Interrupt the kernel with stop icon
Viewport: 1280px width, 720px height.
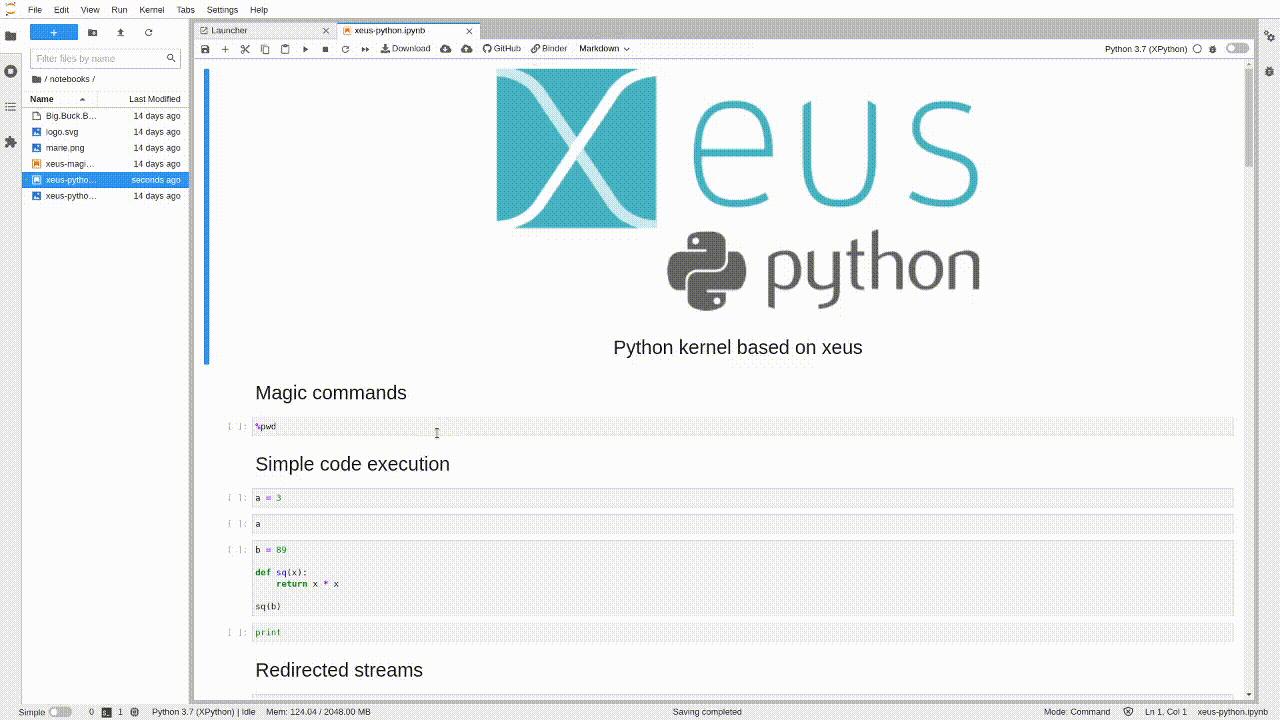click(325, 49)
